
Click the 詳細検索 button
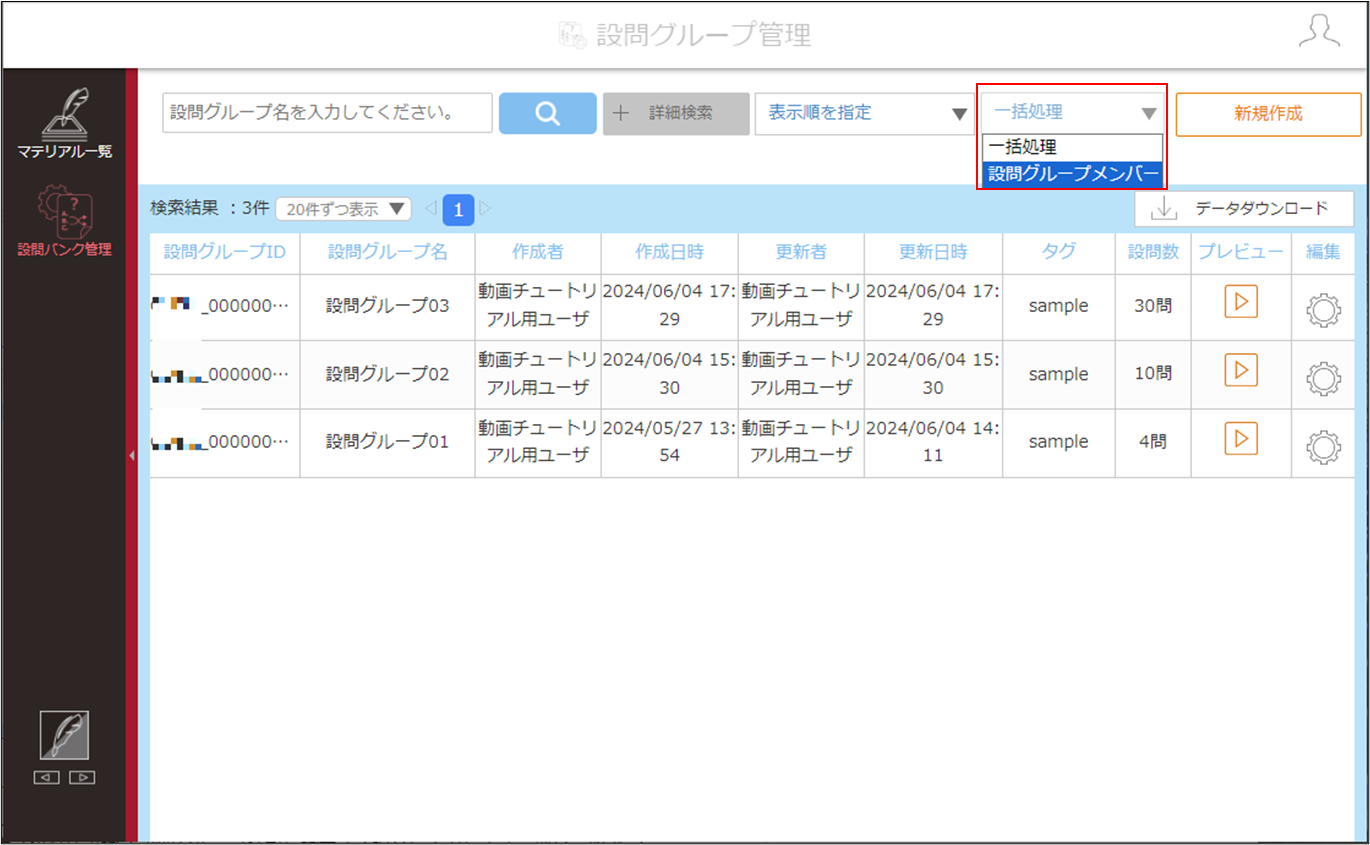[x=675, y=113]
